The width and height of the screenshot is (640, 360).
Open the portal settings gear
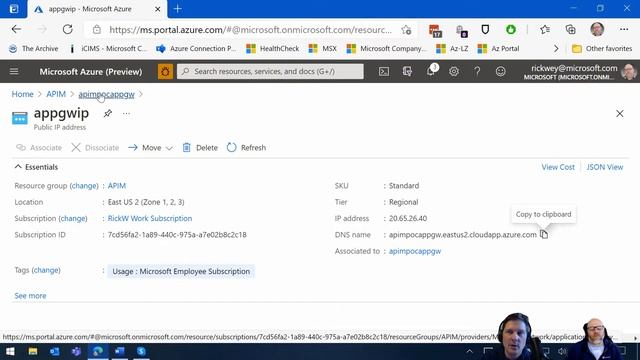pyautogui.click(x=453, y=71)
